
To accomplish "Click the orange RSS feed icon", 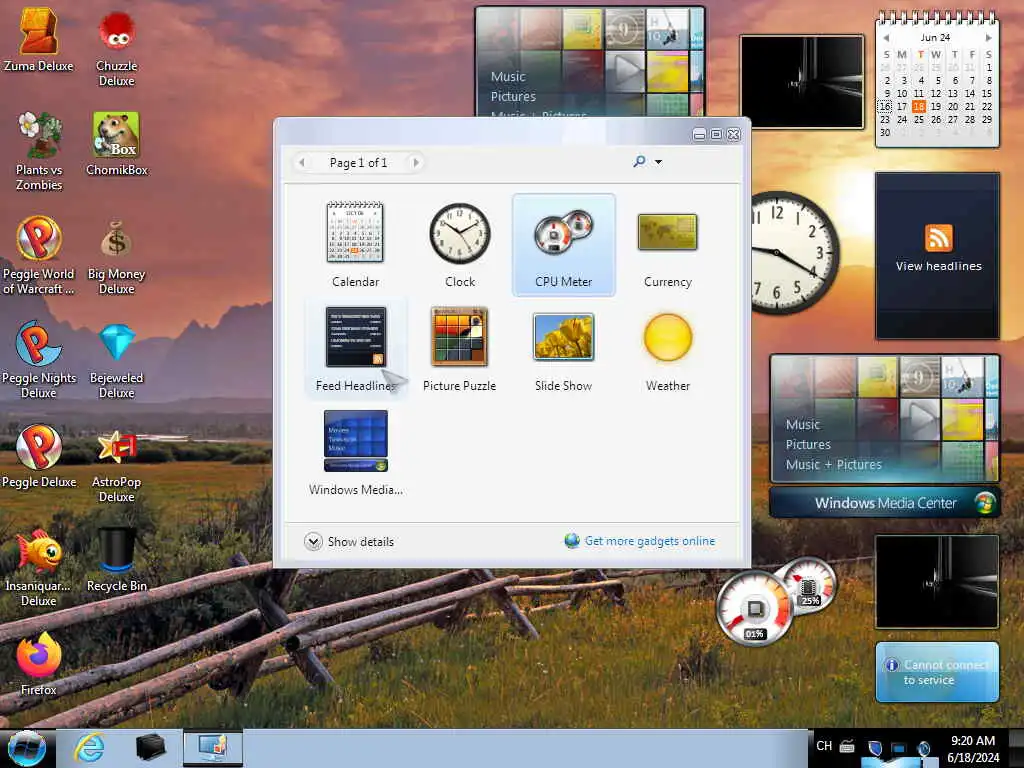I will point(938,237).
